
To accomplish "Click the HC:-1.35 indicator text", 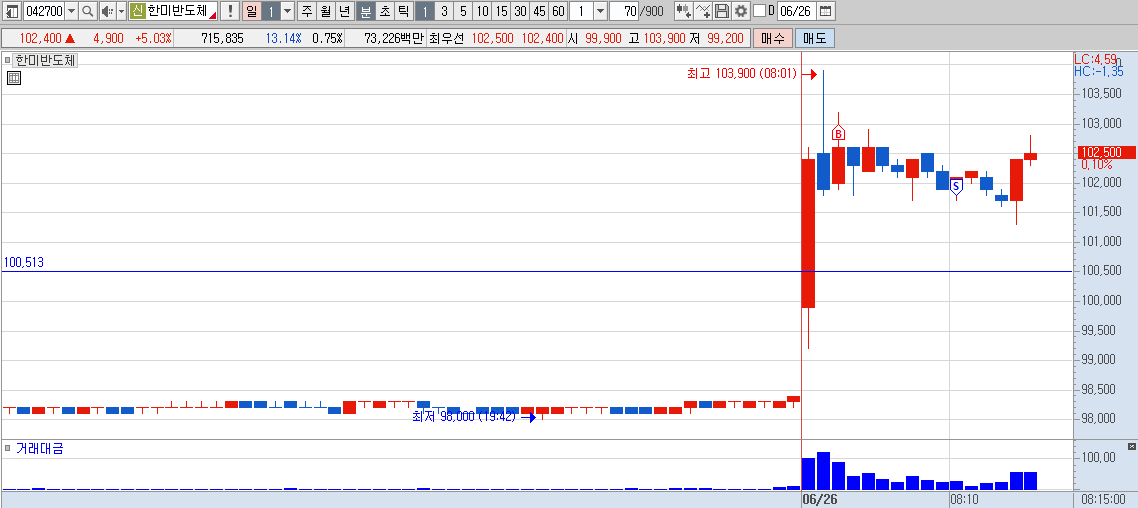I will coord(1098,71).
